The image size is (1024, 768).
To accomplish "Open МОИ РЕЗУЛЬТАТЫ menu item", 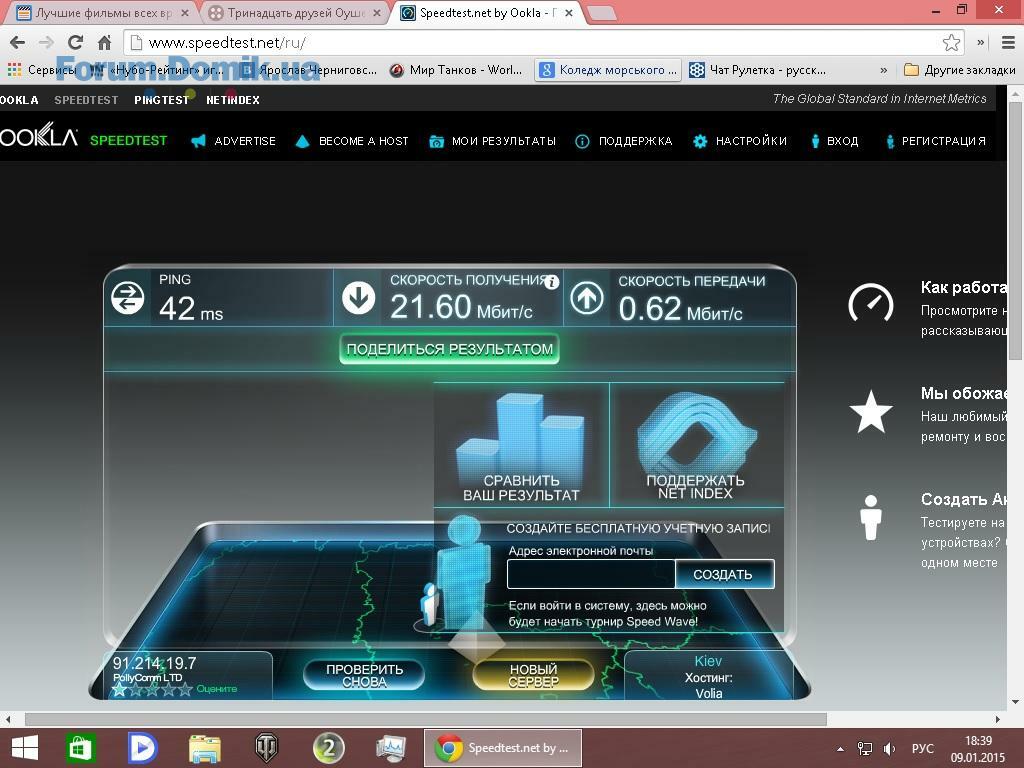I will [x=492, y=141].
